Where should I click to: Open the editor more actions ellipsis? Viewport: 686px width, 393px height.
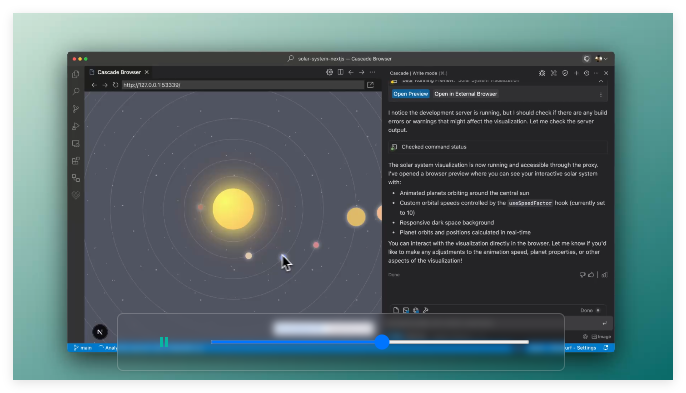[372, 72]
